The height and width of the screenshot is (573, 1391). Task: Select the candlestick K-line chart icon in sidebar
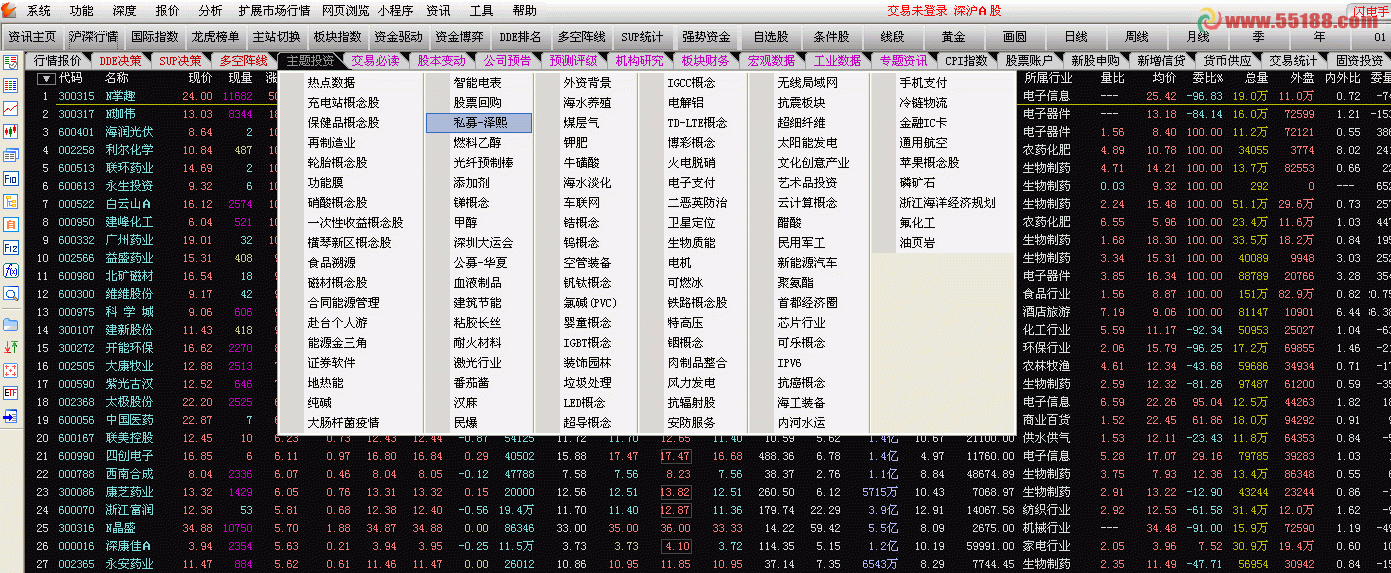point(11,131)
